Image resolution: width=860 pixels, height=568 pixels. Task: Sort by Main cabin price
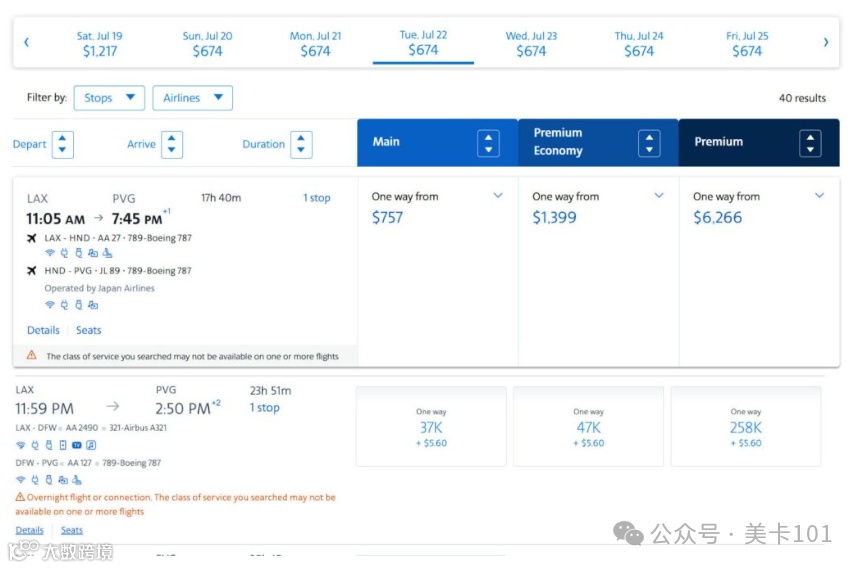488,143
